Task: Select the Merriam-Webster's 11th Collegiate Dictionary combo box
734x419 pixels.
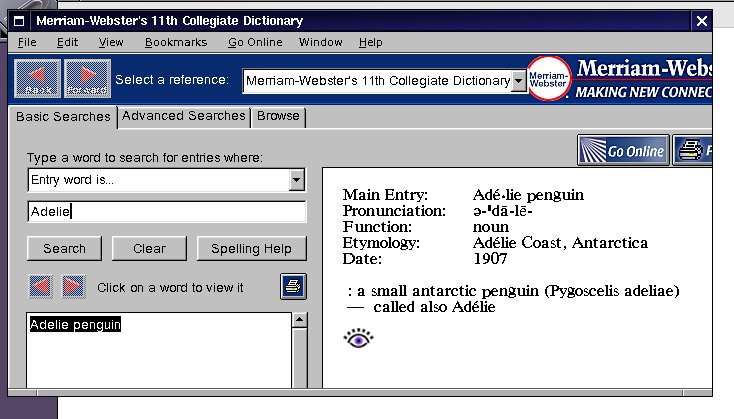Action: point(384,81)
